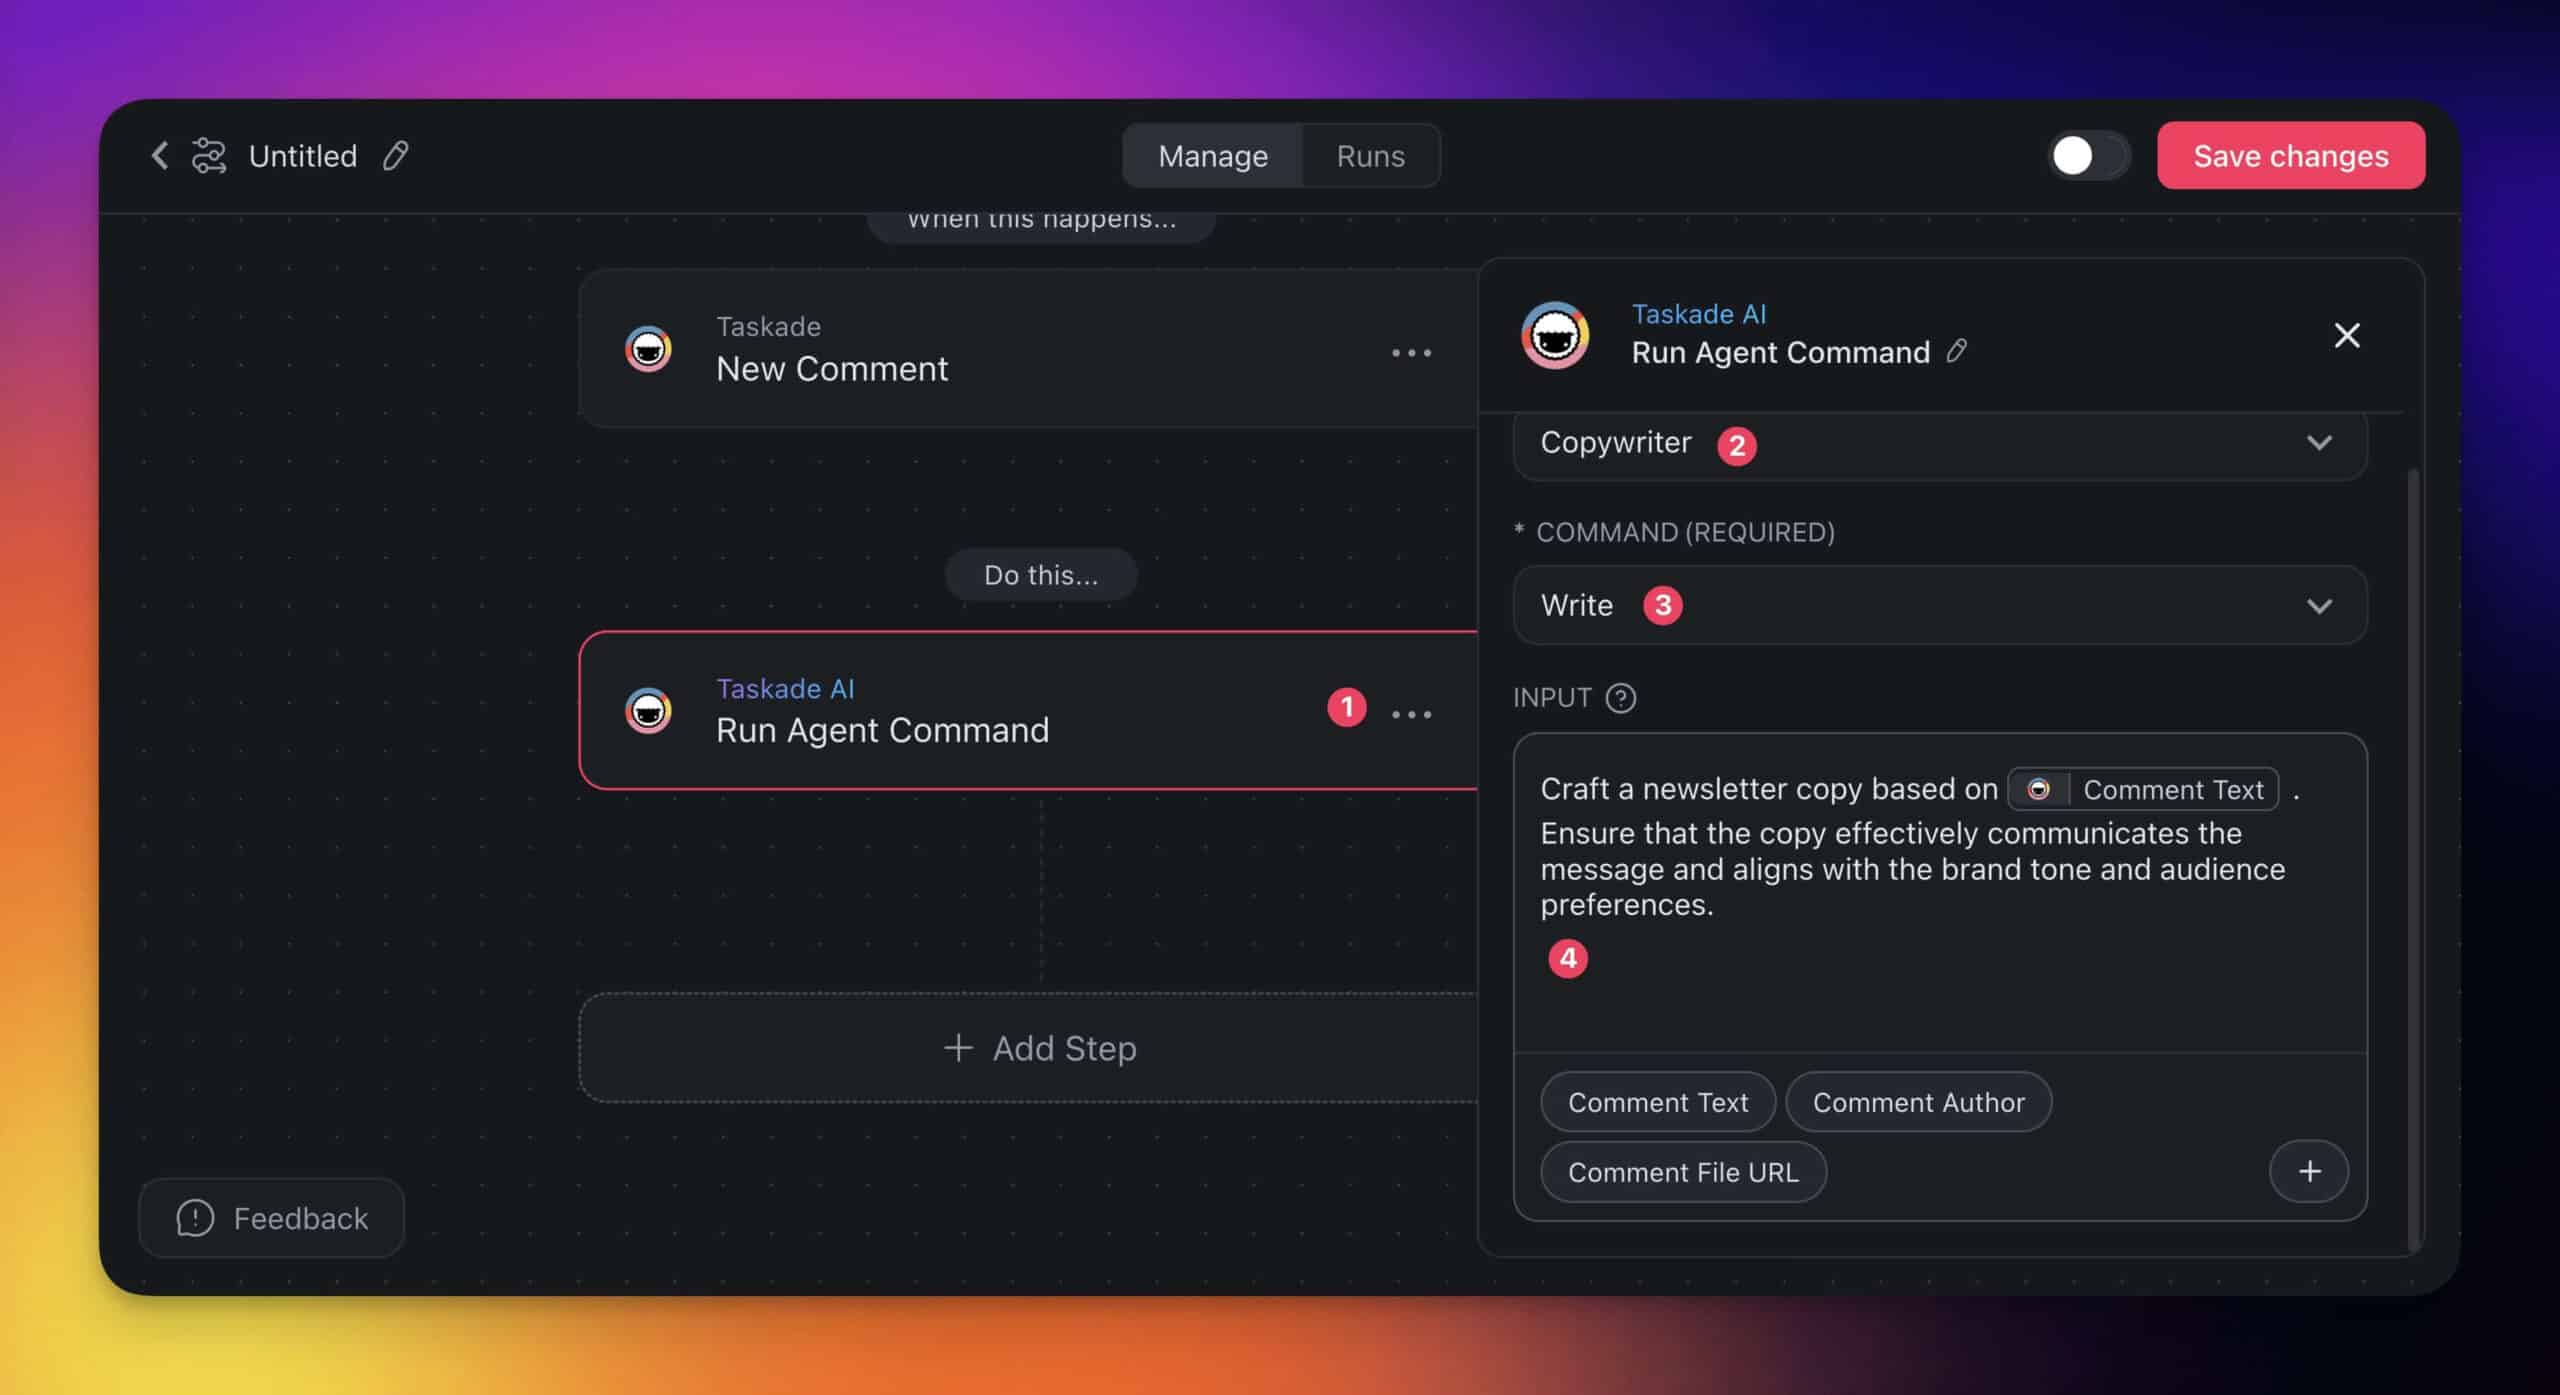Click the INPUT help question mark icon

tap(1620, 698)
